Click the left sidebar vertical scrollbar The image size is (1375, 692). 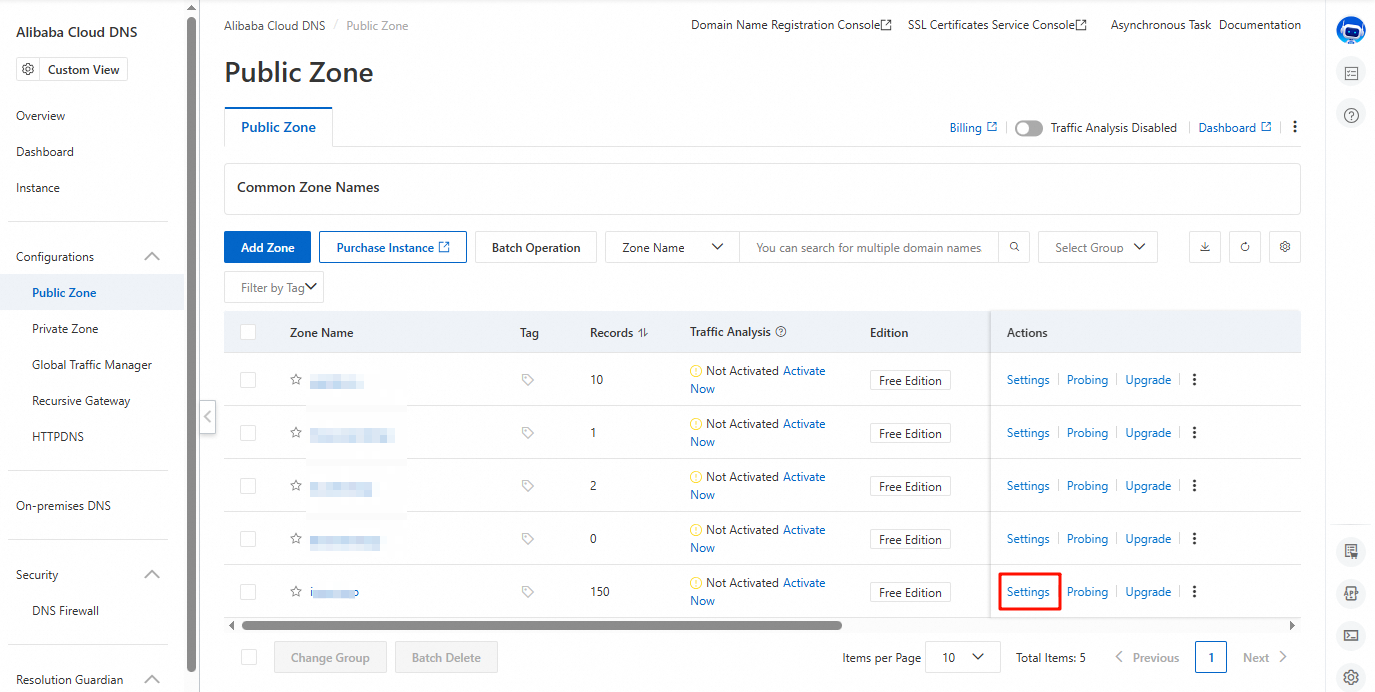192,345
